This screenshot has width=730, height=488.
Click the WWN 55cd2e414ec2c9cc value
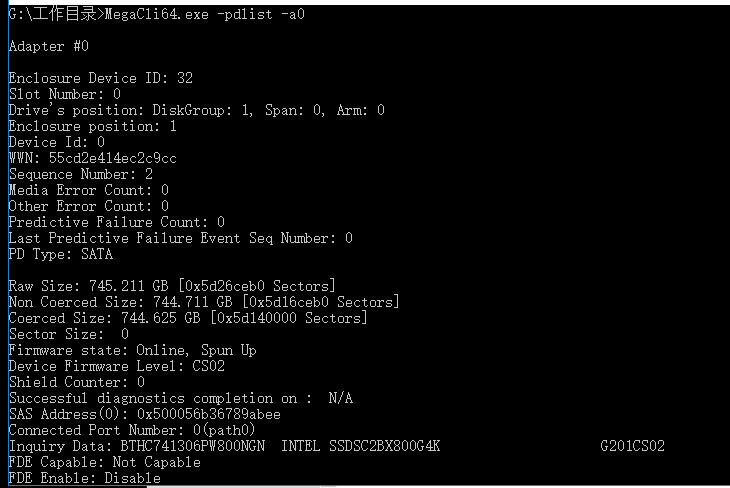click(x=113, y=158)
